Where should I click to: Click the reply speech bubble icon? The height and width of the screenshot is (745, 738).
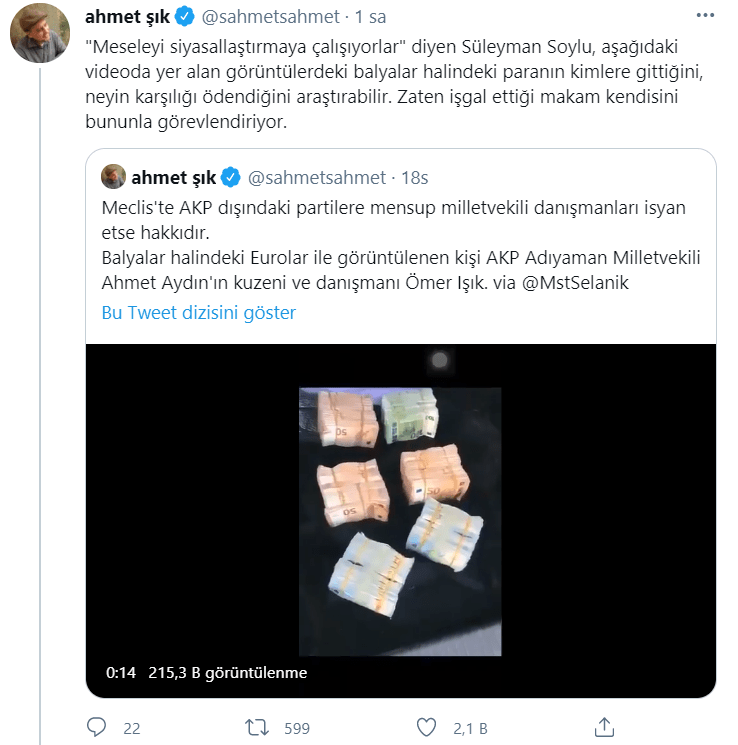[96, 727]
